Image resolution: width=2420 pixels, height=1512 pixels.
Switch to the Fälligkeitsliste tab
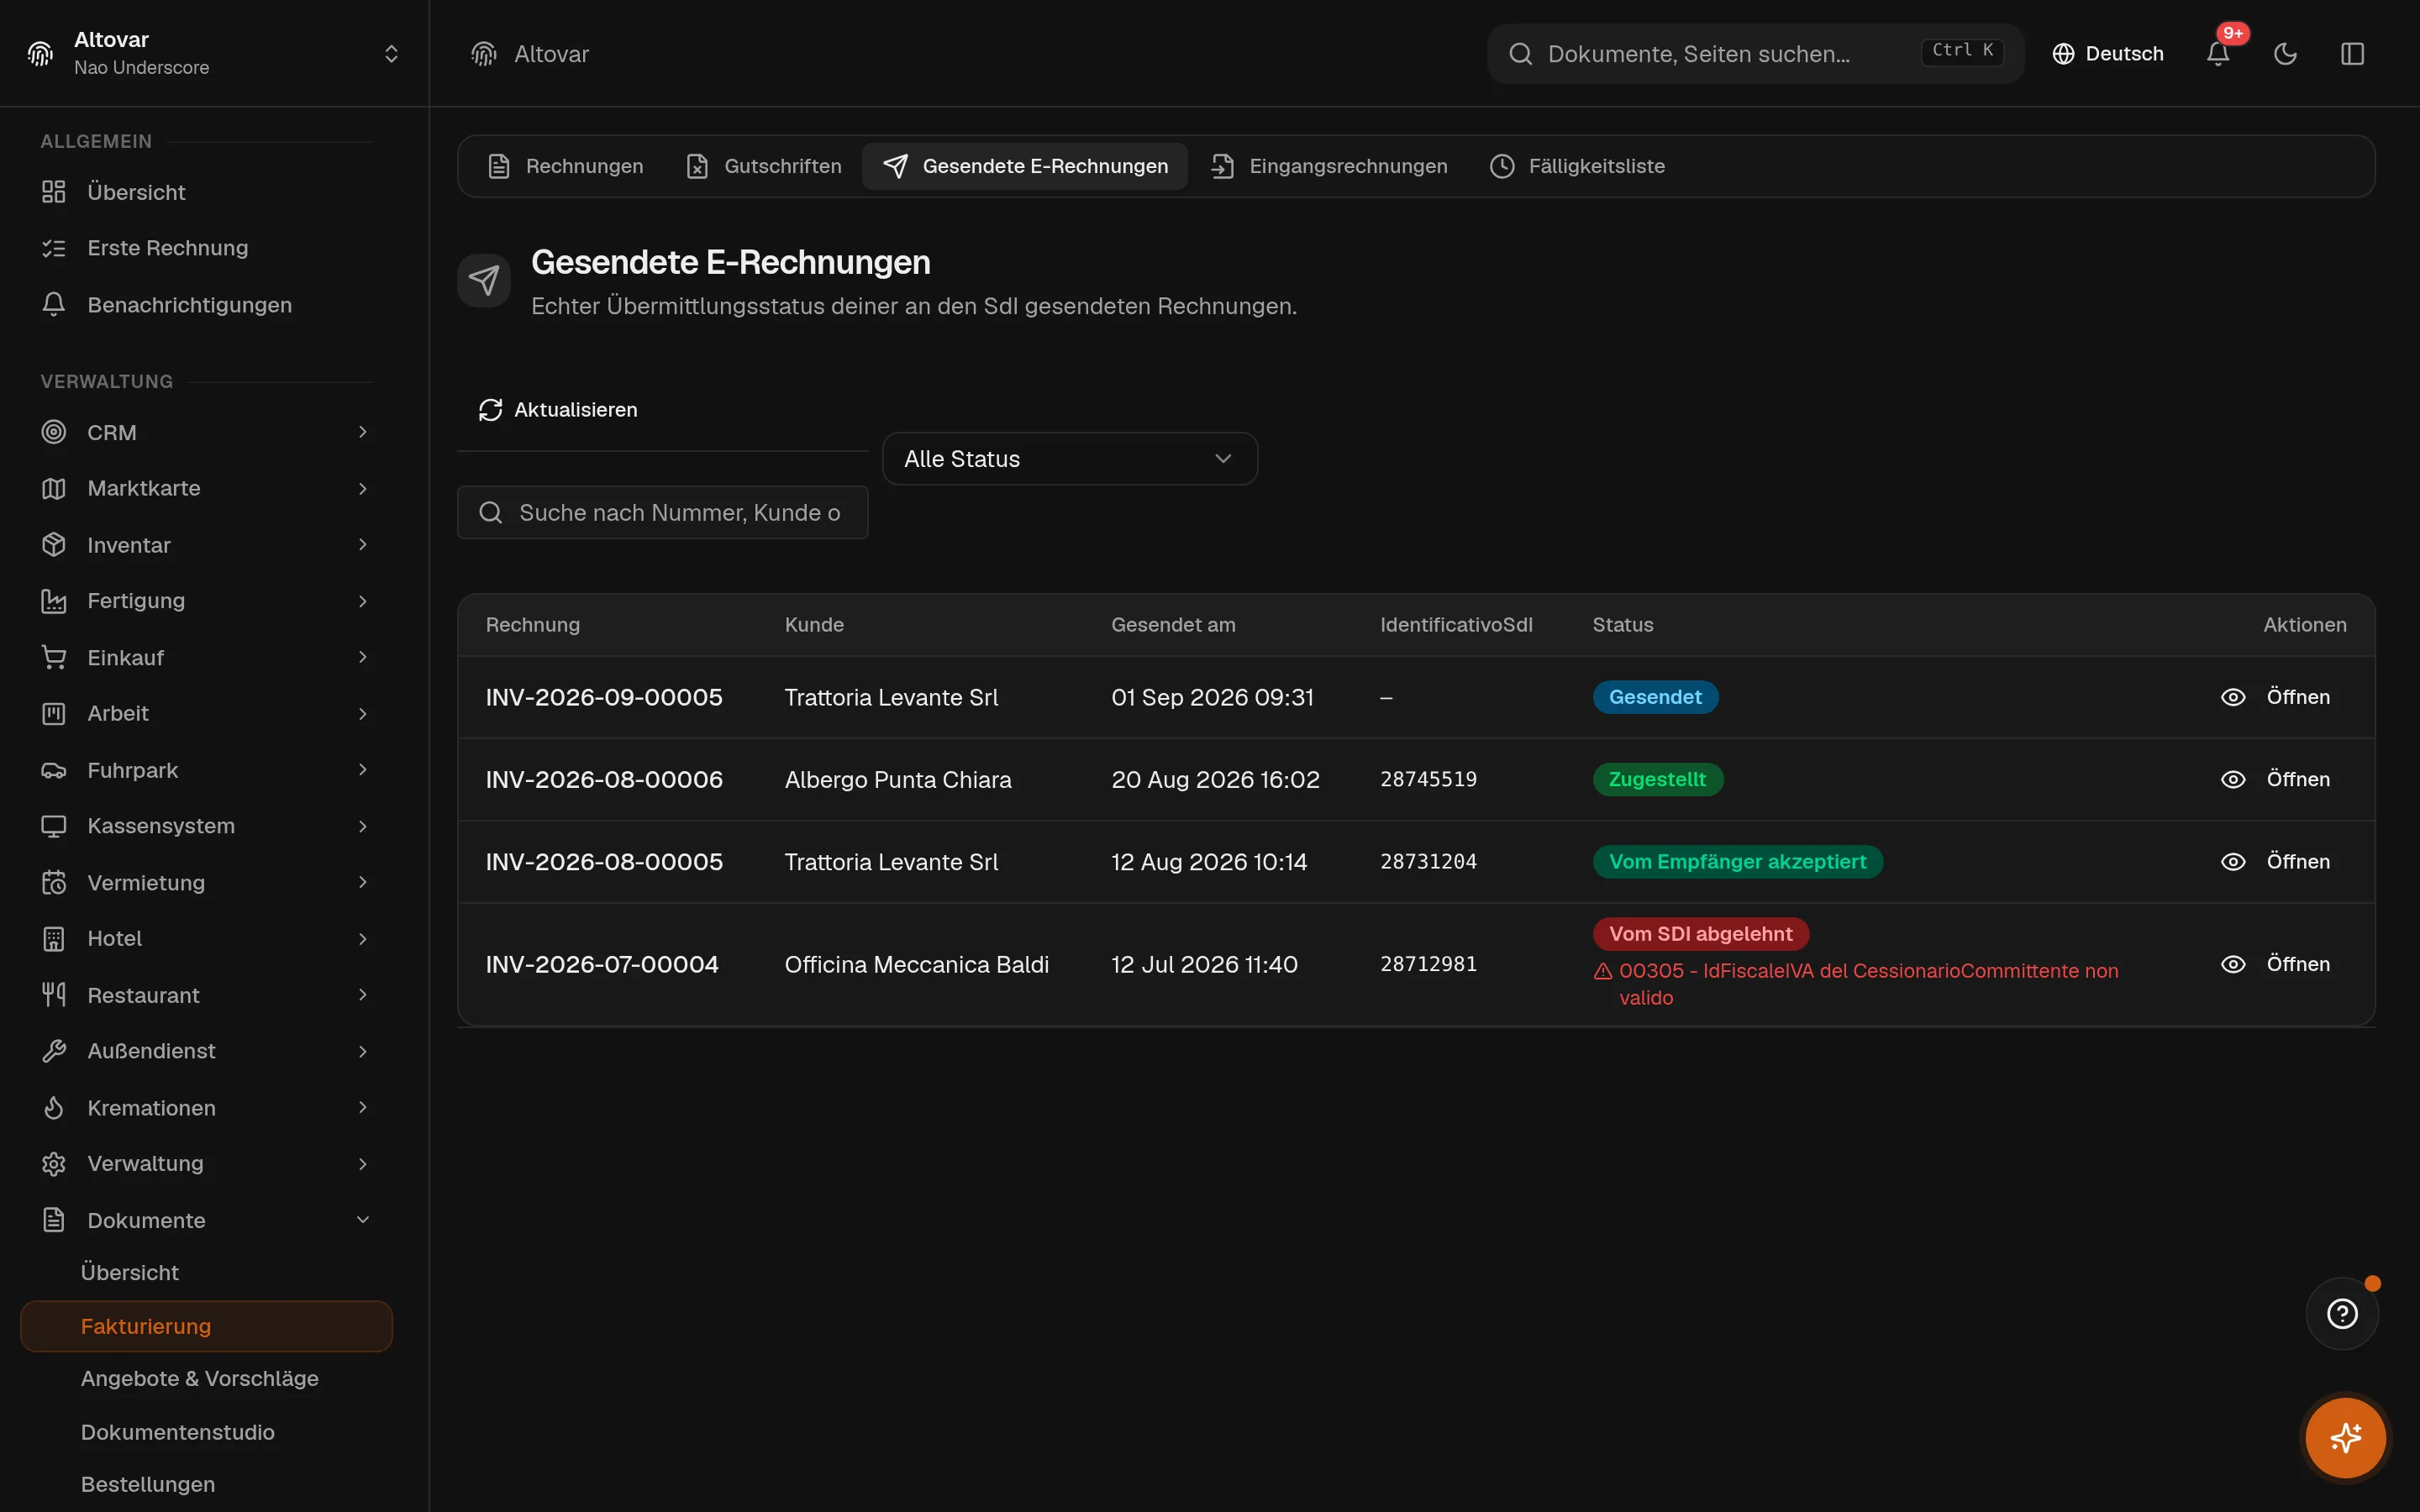pos(1577,166)
